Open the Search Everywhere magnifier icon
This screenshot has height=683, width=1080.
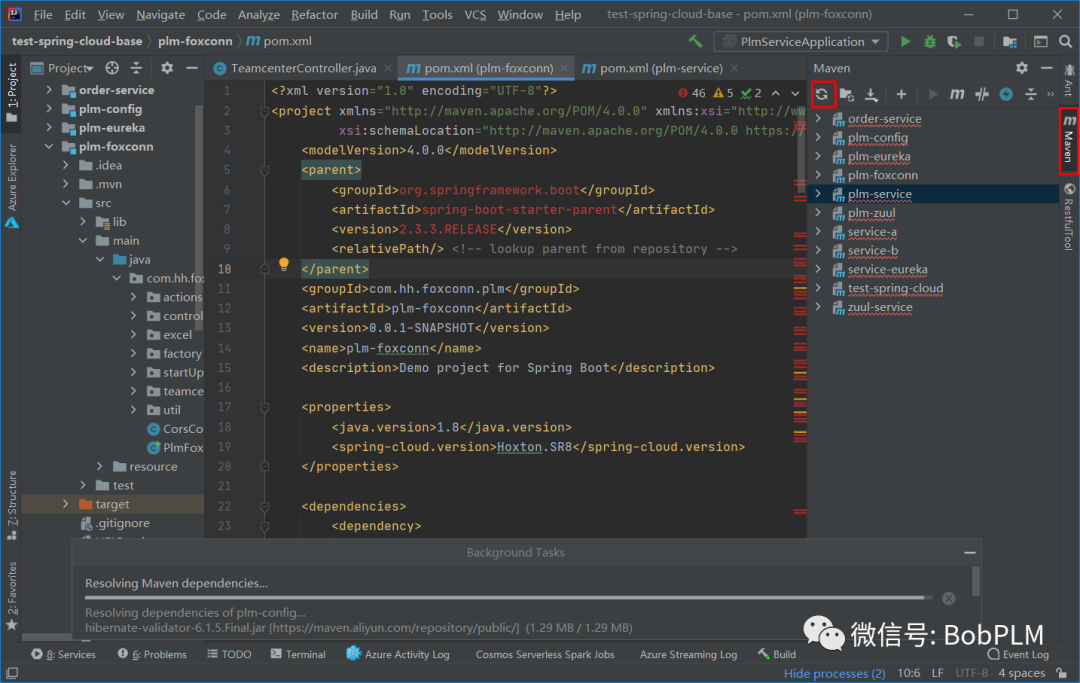click(x=1065, y=42)
